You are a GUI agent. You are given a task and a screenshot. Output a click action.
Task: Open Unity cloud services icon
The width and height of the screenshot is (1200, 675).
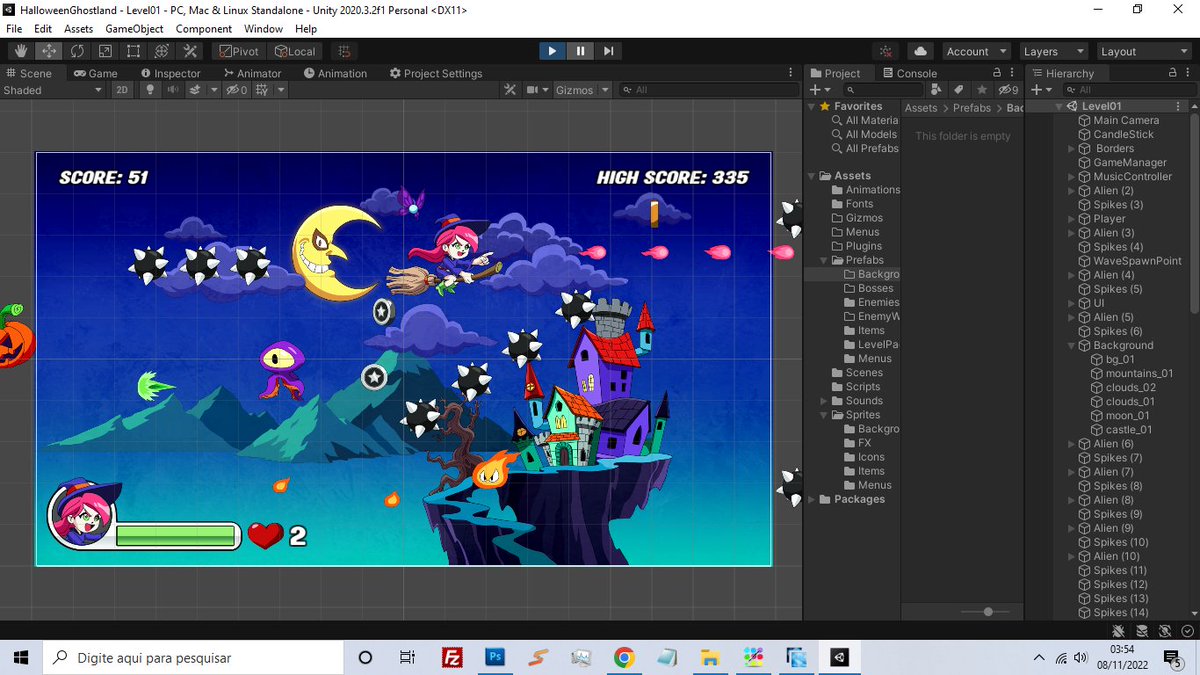[921, 51]
